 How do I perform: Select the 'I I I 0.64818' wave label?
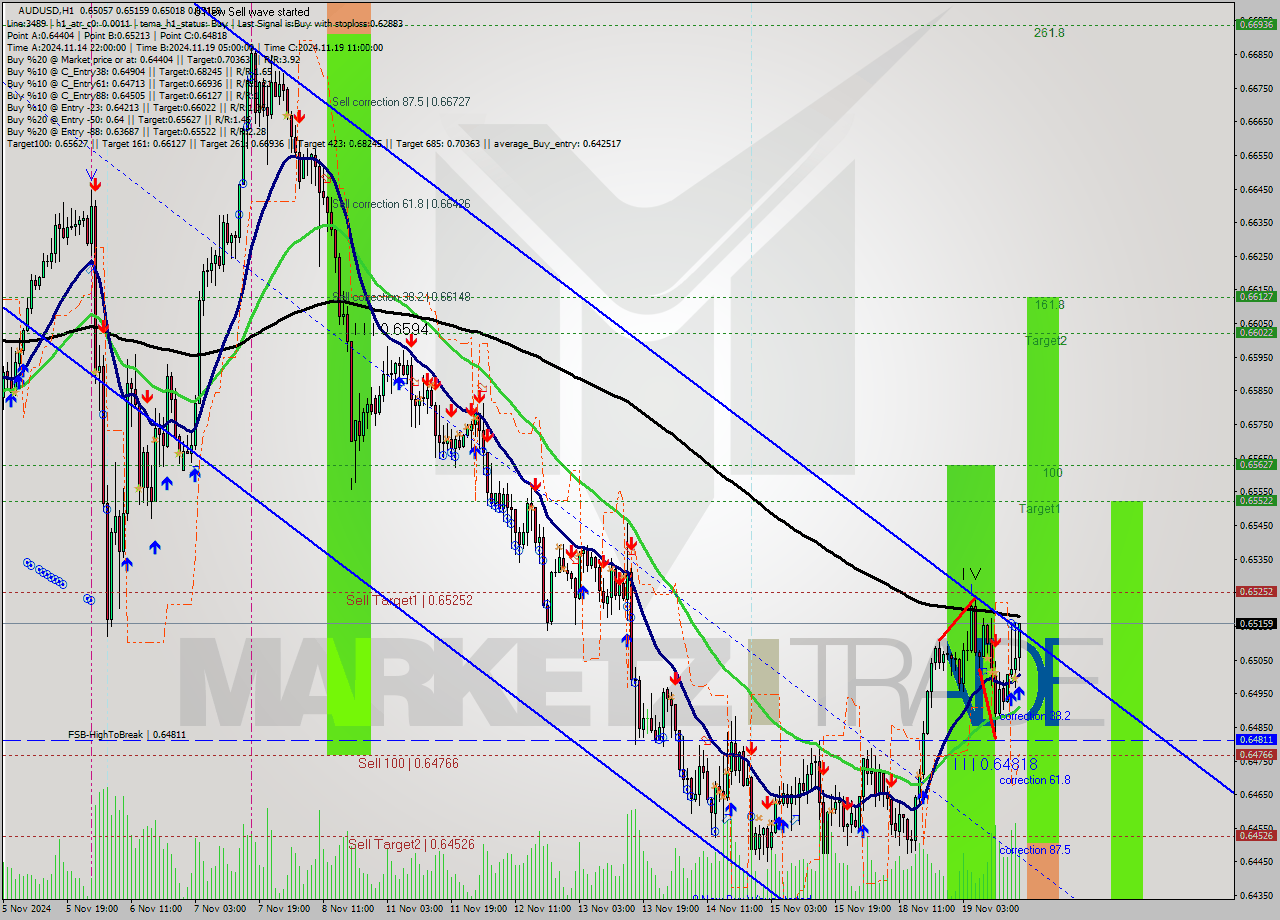click(995, 764)
